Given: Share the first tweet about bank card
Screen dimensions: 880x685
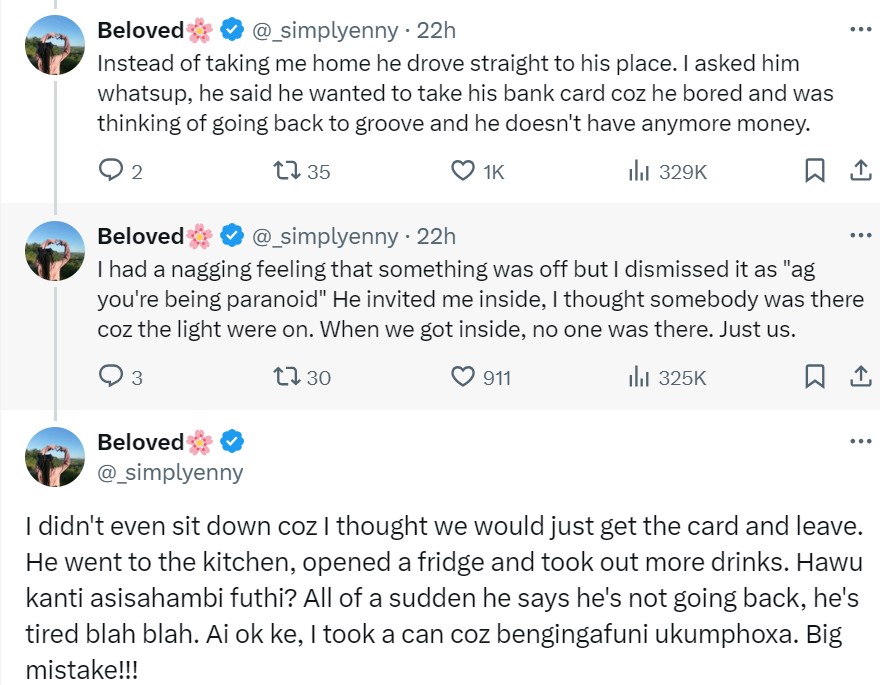Looking at the screenshot, I should 859,171.
